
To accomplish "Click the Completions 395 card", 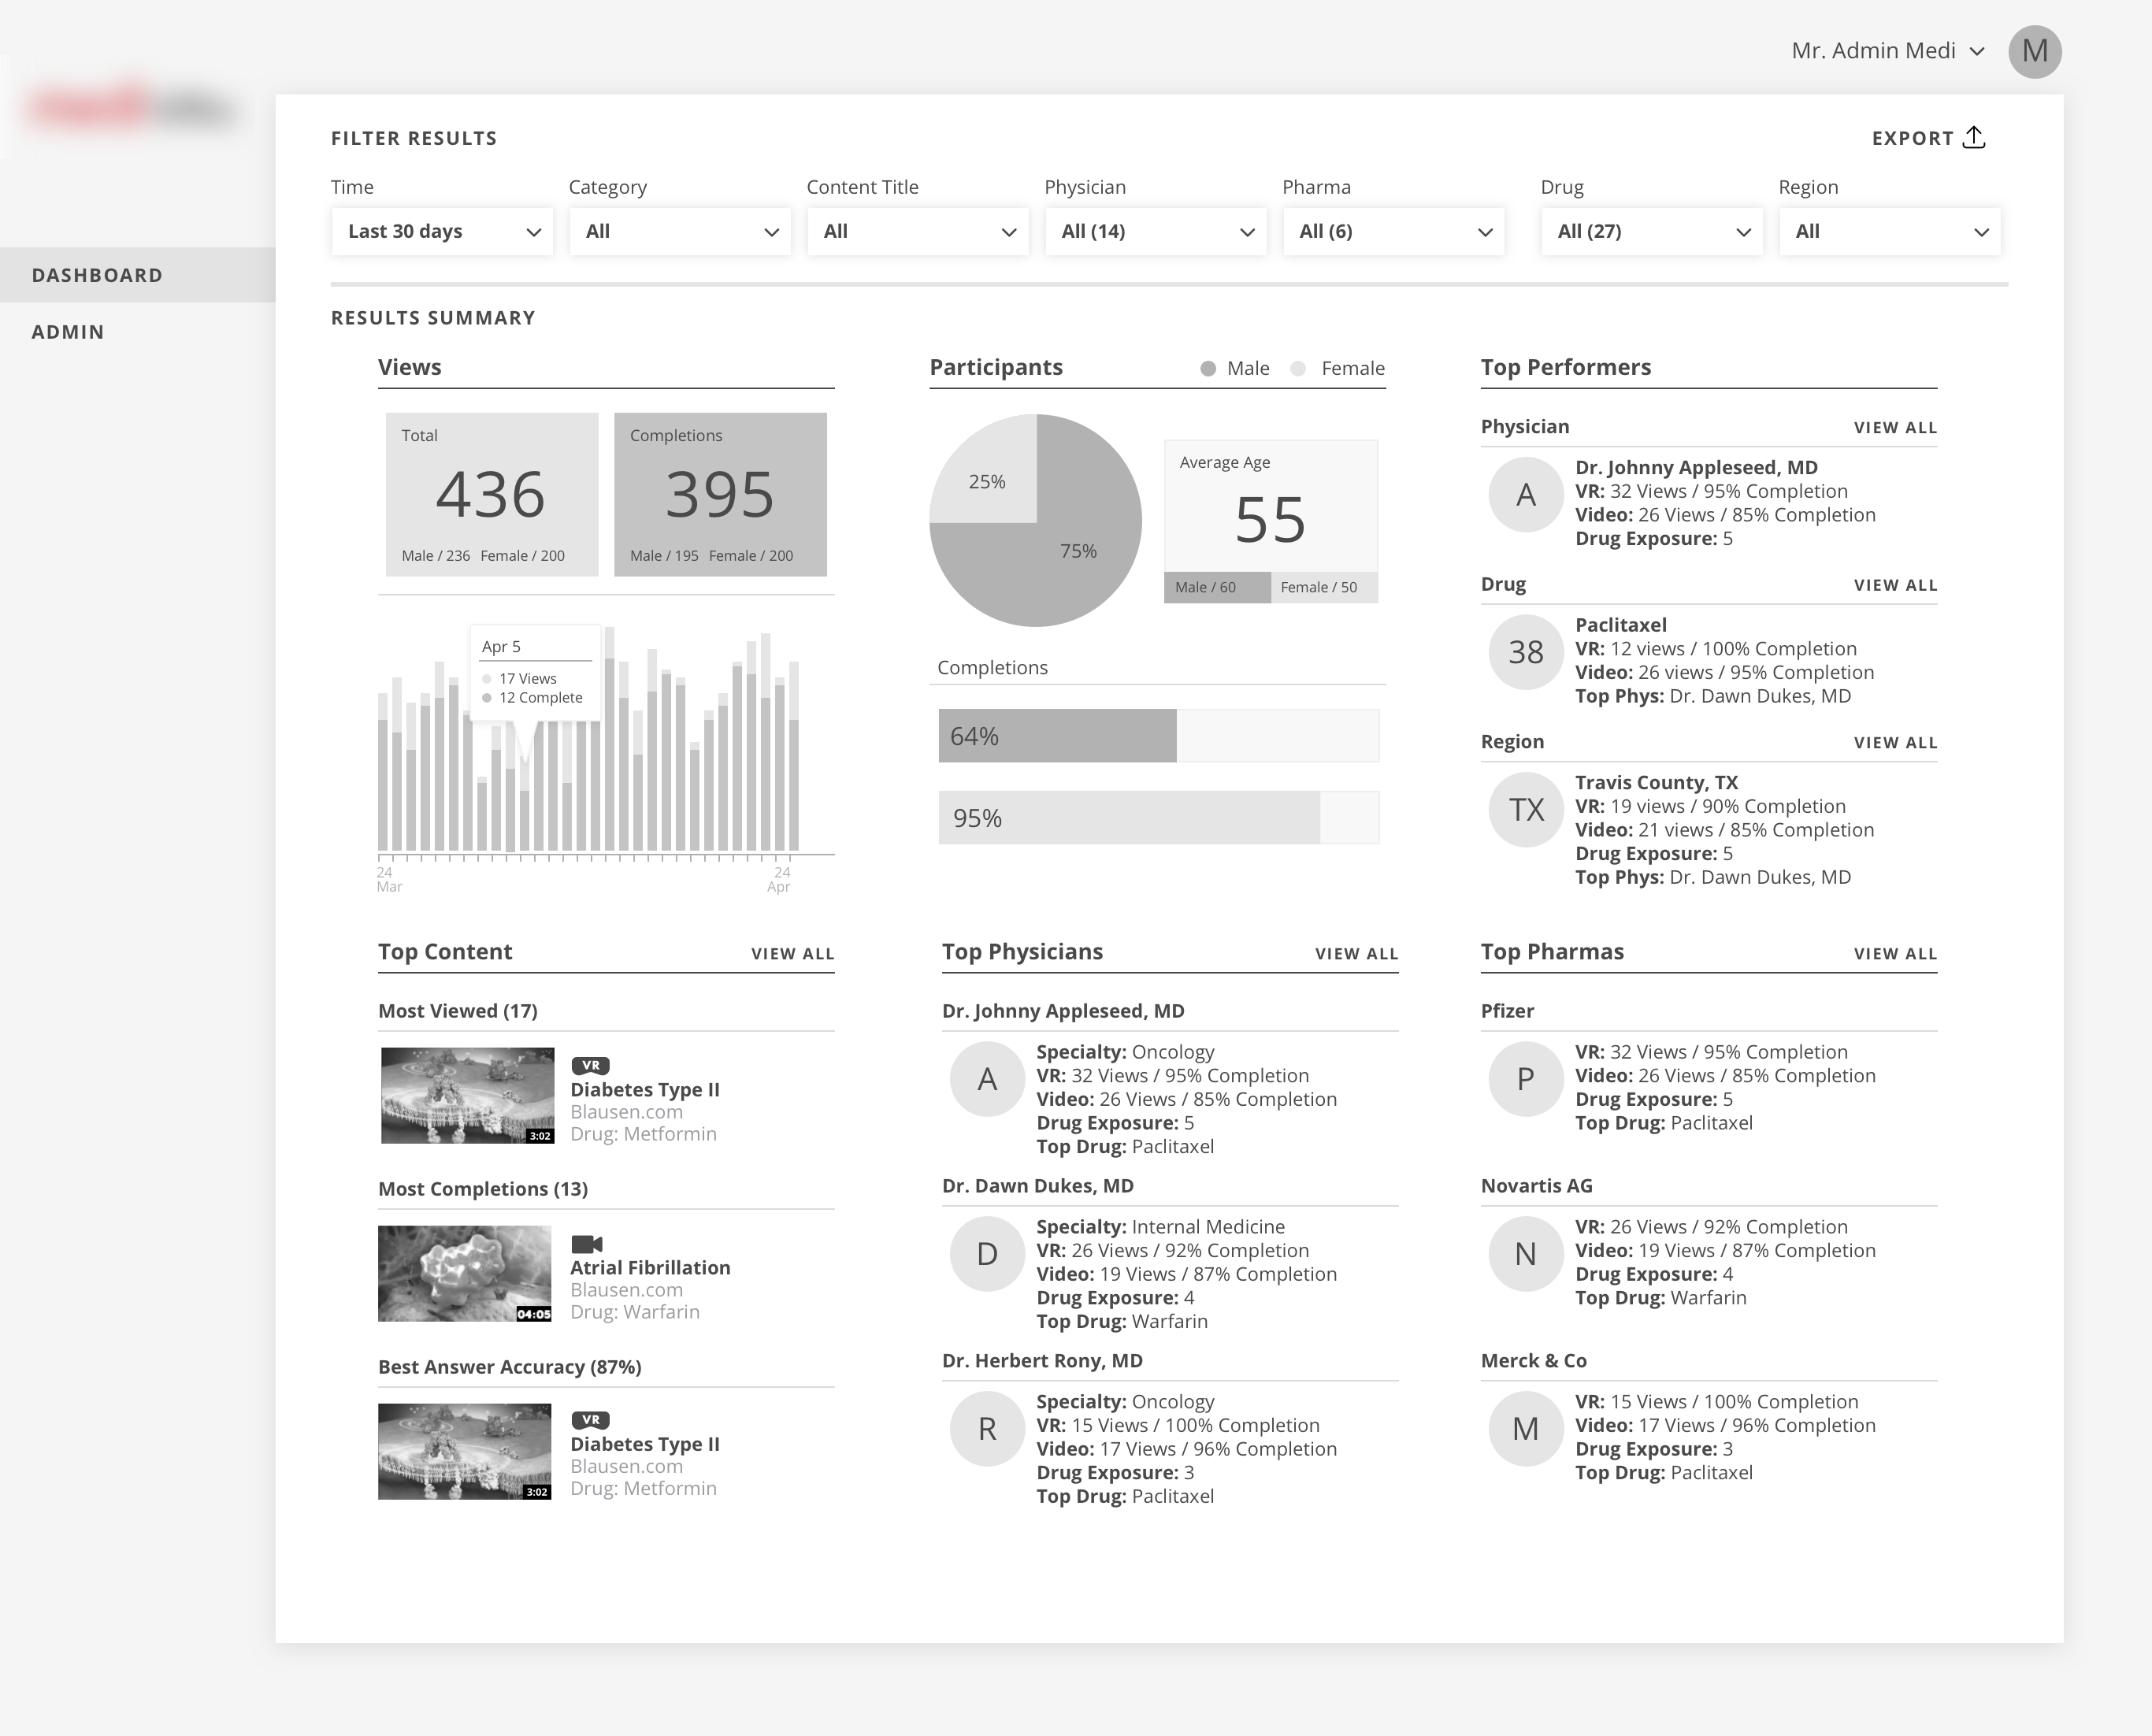I will click(x=720, y=495).
